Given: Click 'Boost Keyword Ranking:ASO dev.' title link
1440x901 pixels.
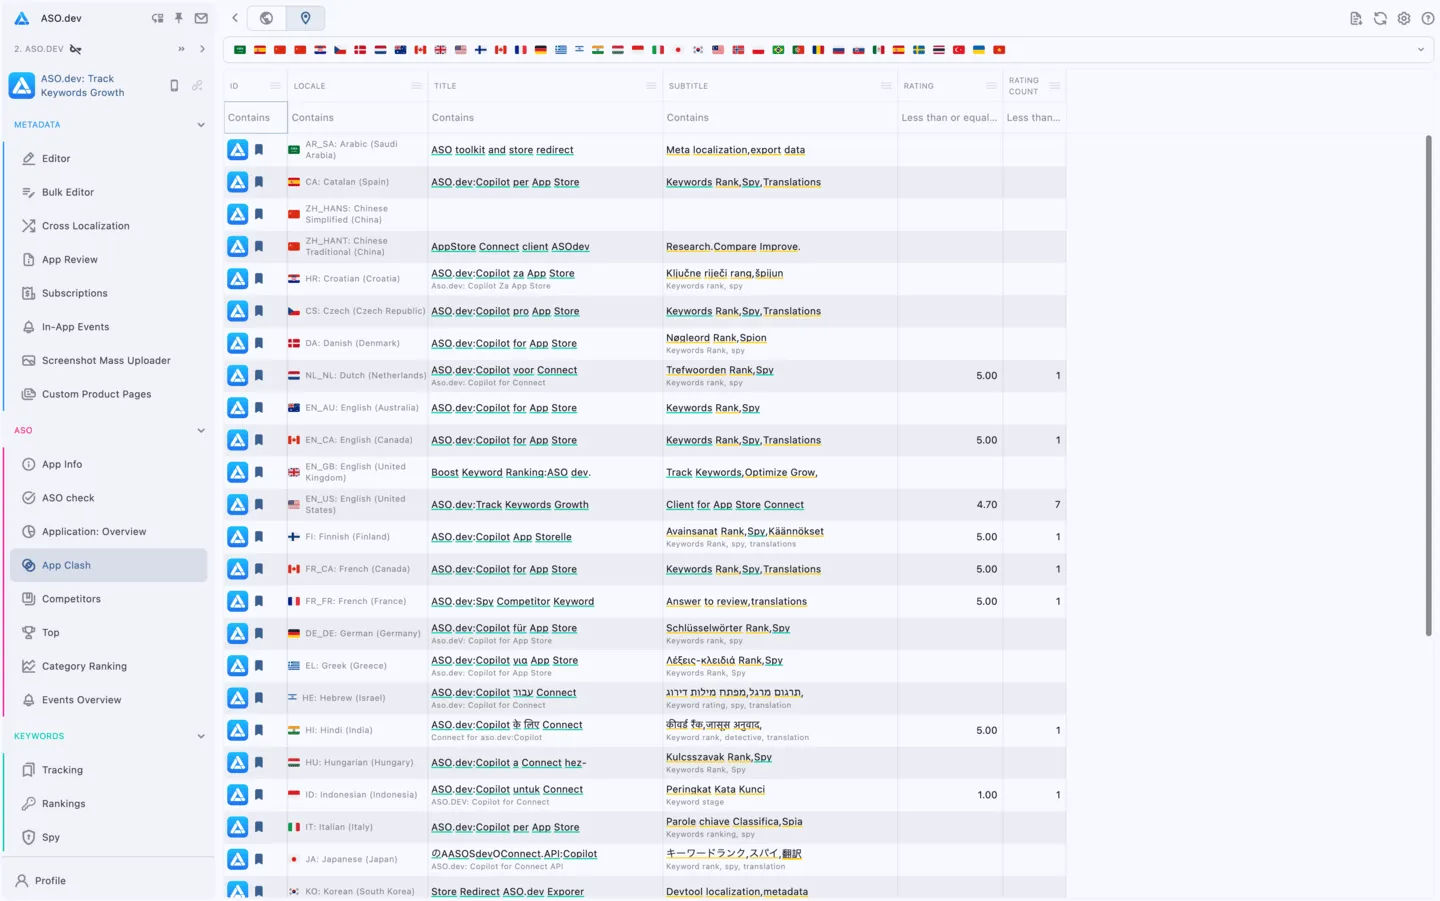Looking at the screenshot, I should 510,473.
